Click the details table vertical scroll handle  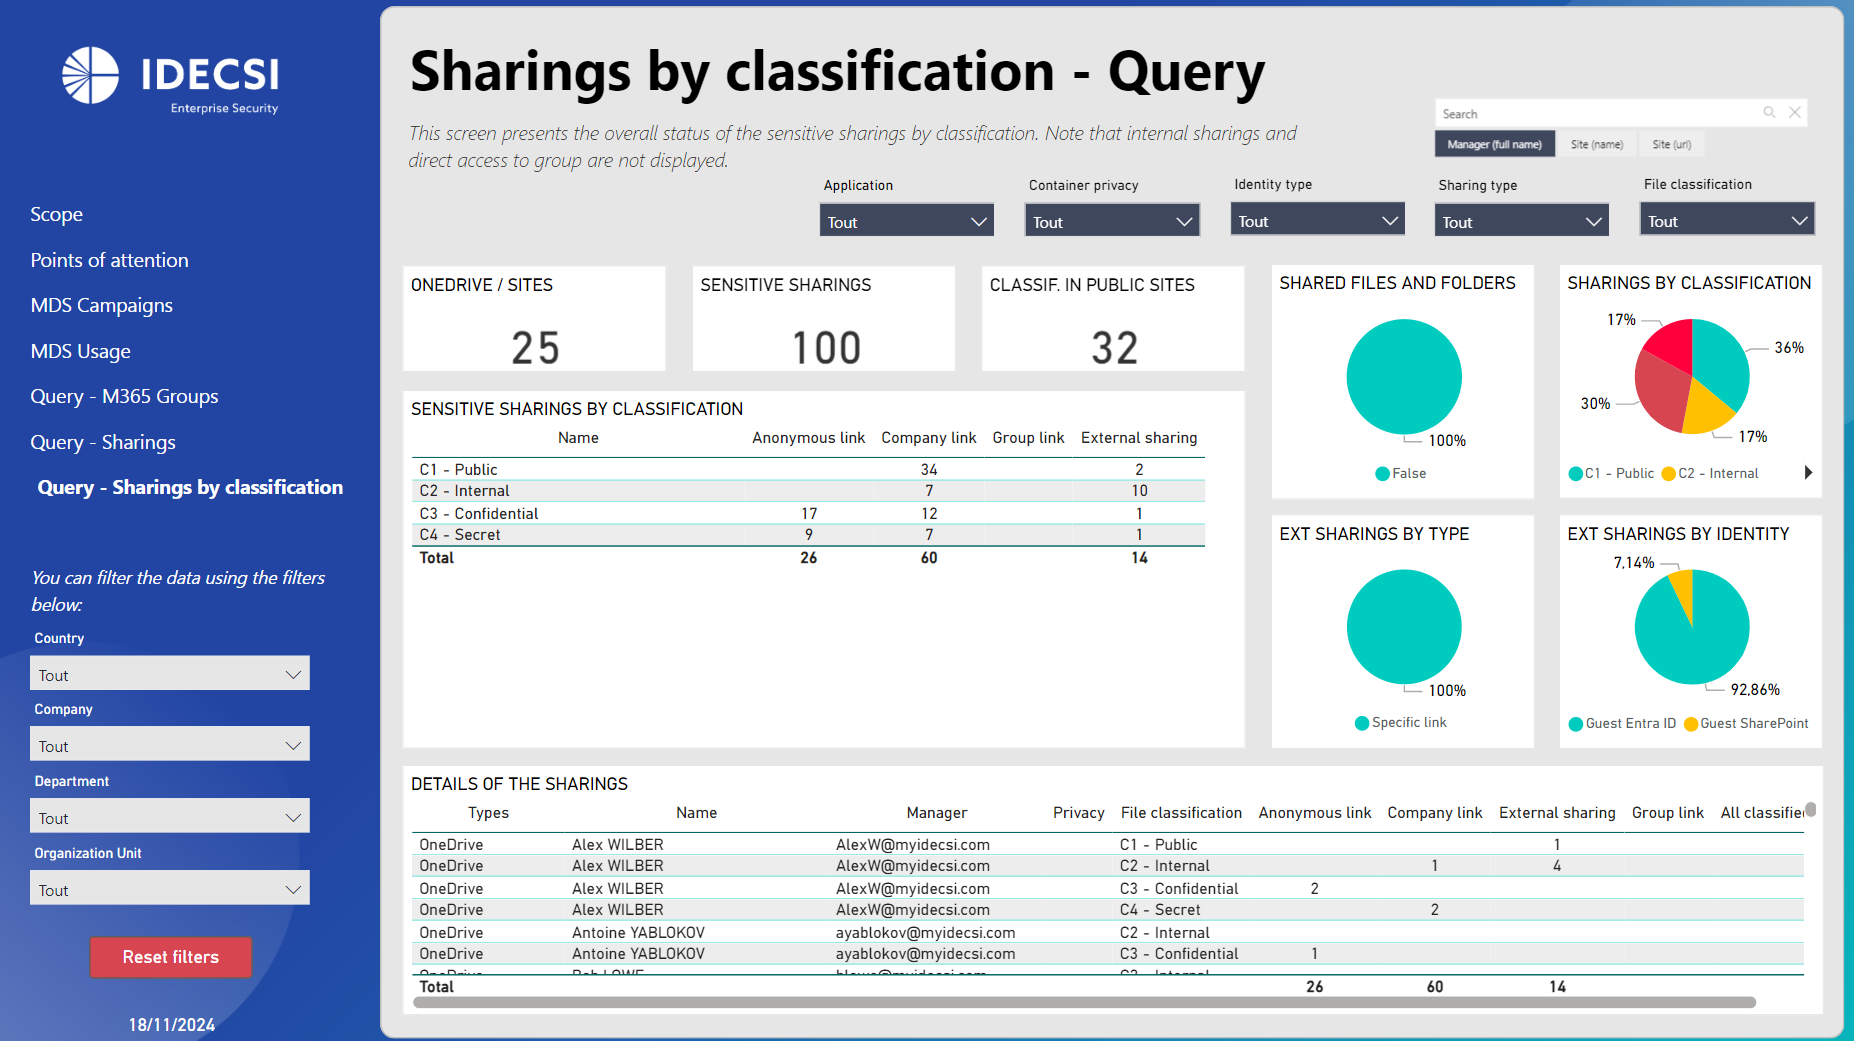click(1811, 810)
